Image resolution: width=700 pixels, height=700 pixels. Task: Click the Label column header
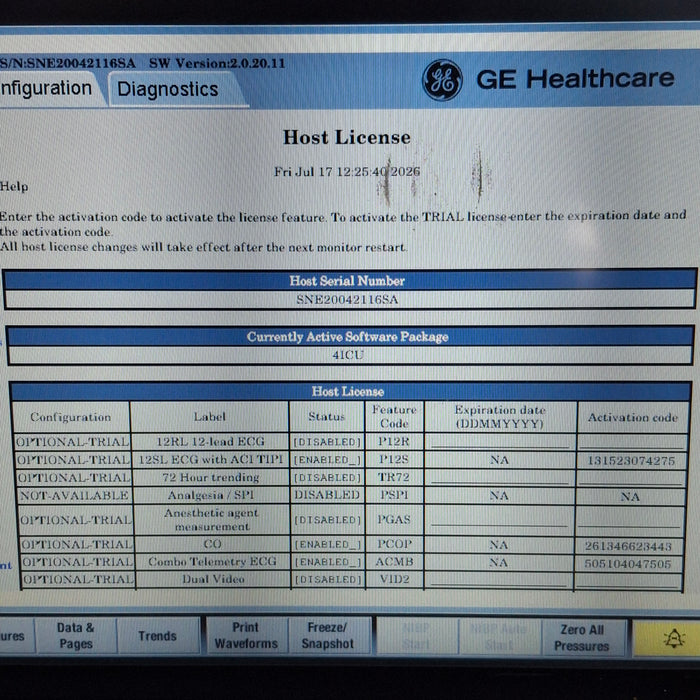209,417
